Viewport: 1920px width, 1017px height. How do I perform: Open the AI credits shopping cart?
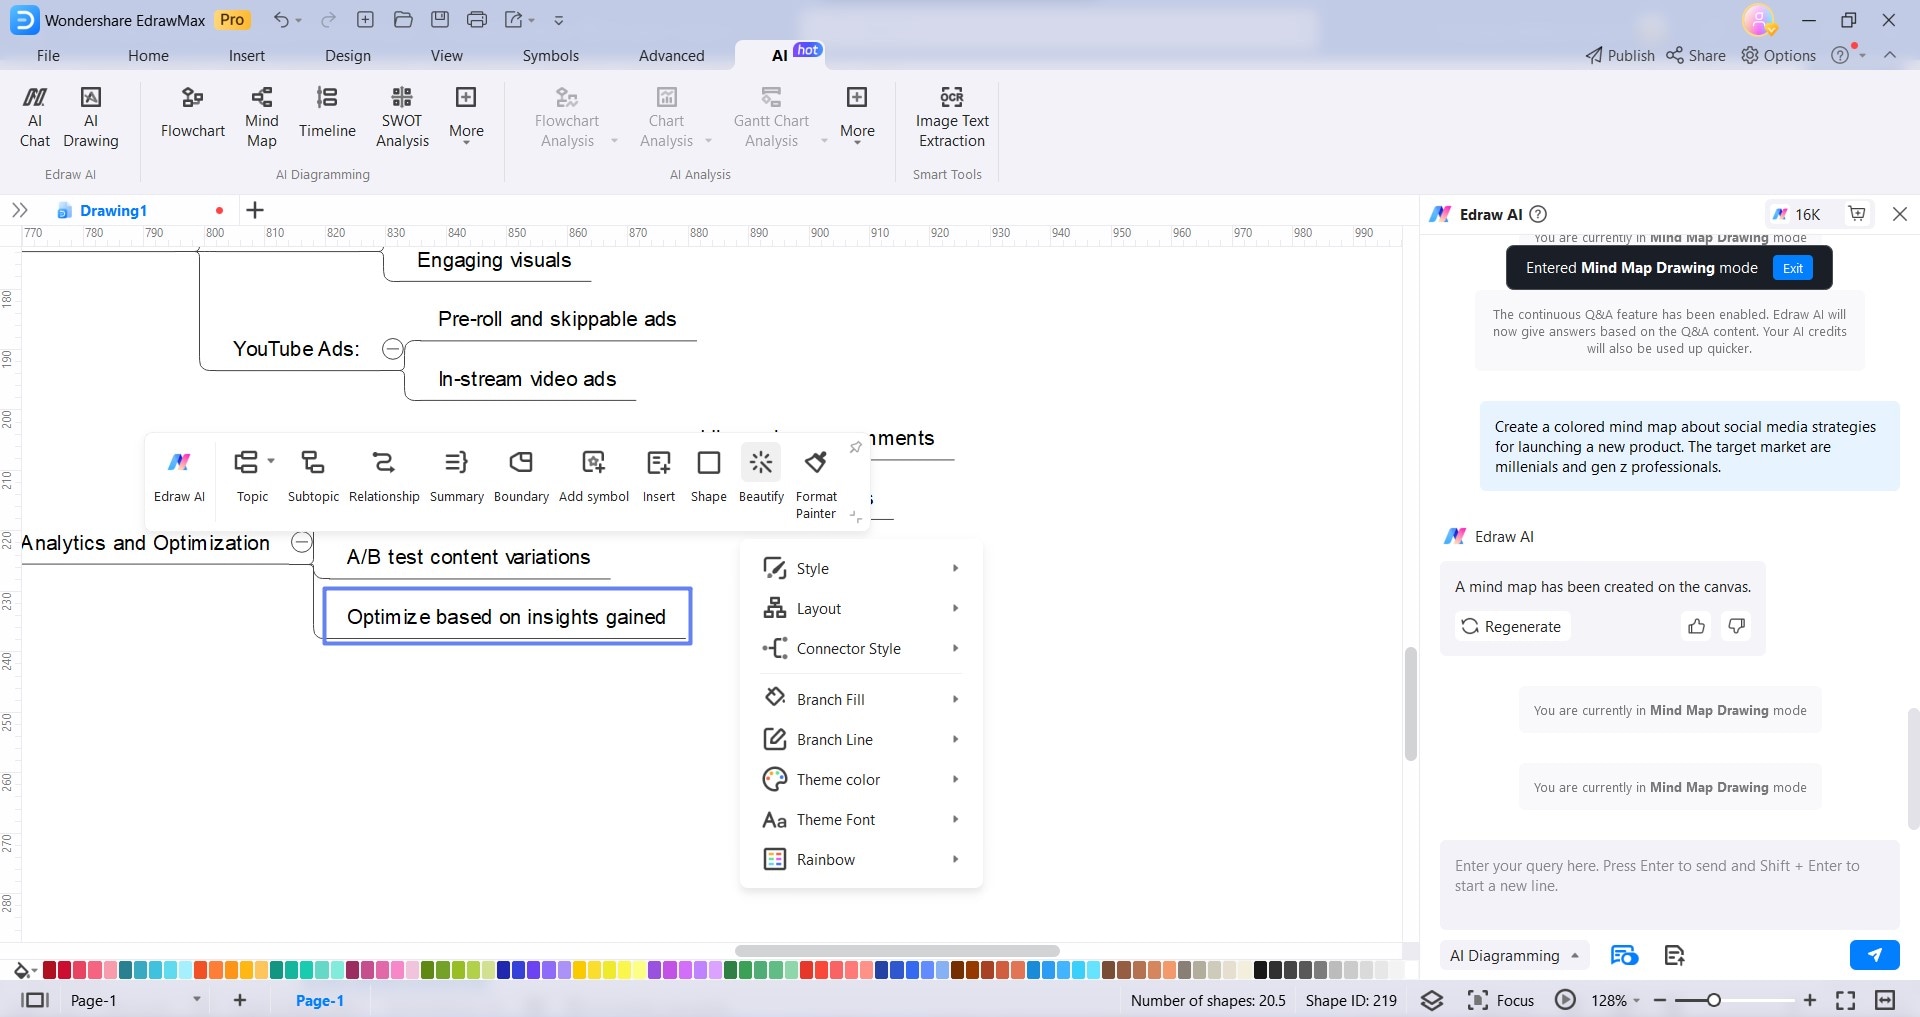1857,213
